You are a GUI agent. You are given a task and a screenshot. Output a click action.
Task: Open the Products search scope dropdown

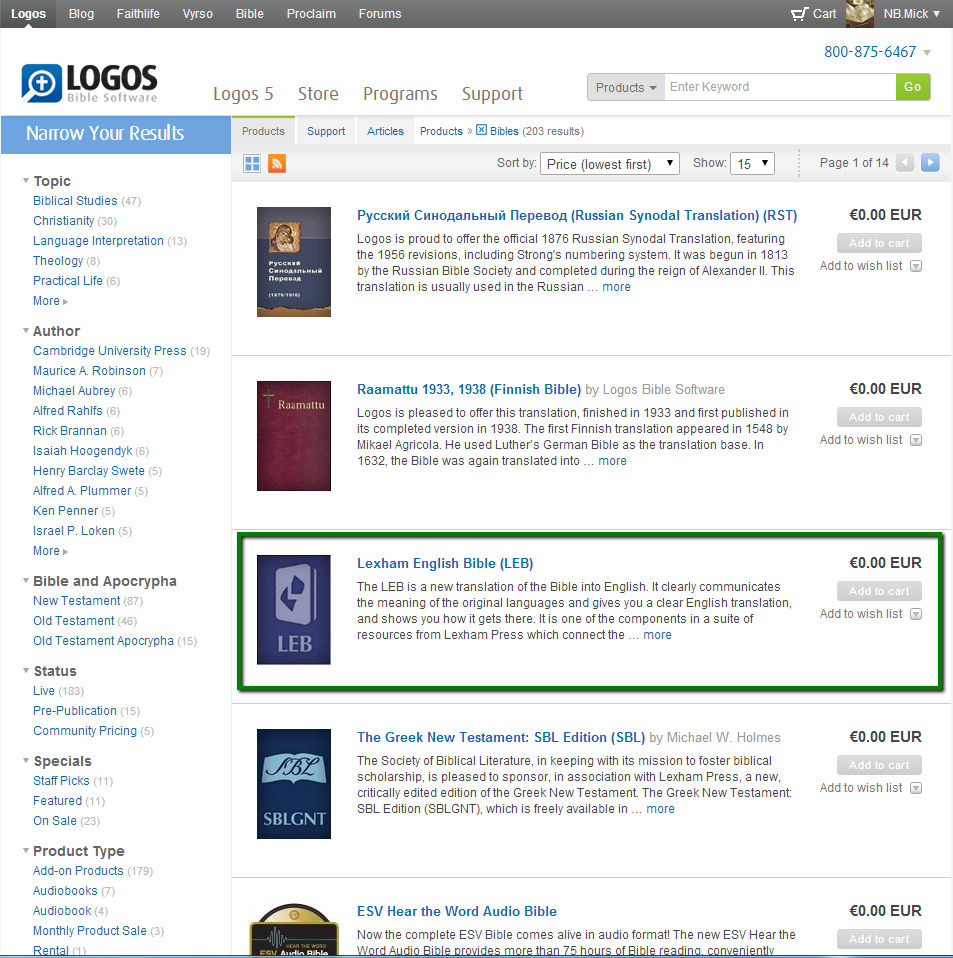point(626,87)
